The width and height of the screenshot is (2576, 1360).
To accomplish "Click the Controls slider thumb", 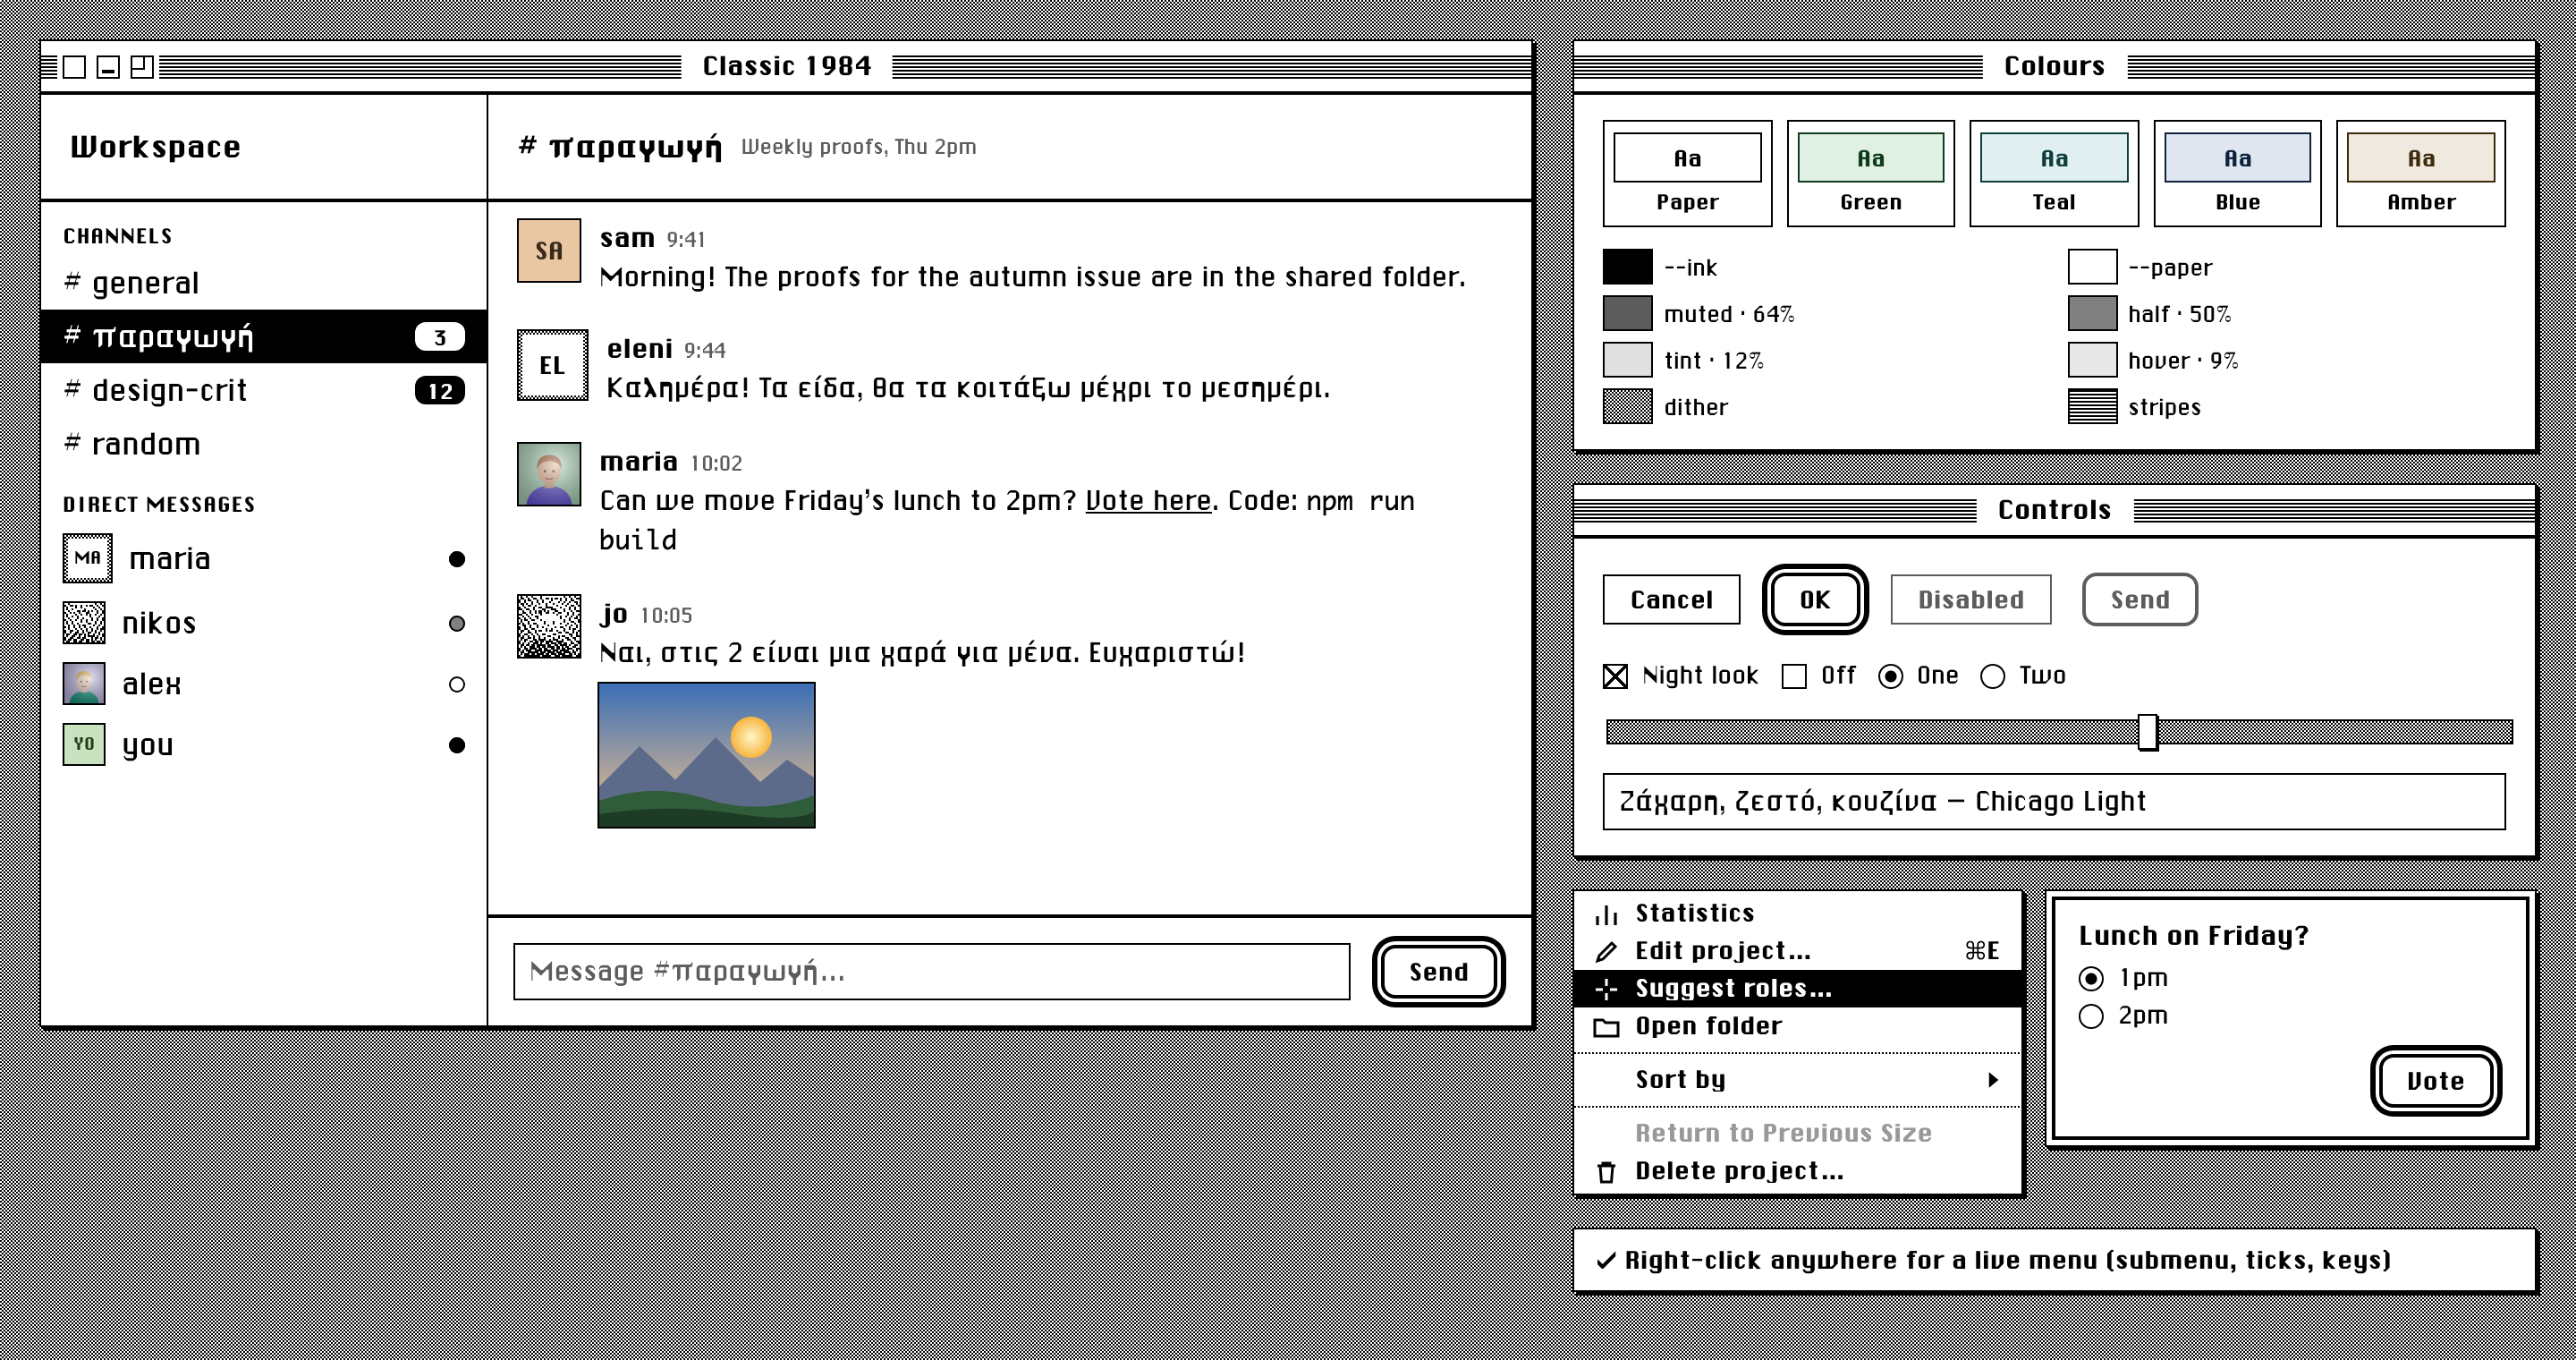I will 2147,732.
